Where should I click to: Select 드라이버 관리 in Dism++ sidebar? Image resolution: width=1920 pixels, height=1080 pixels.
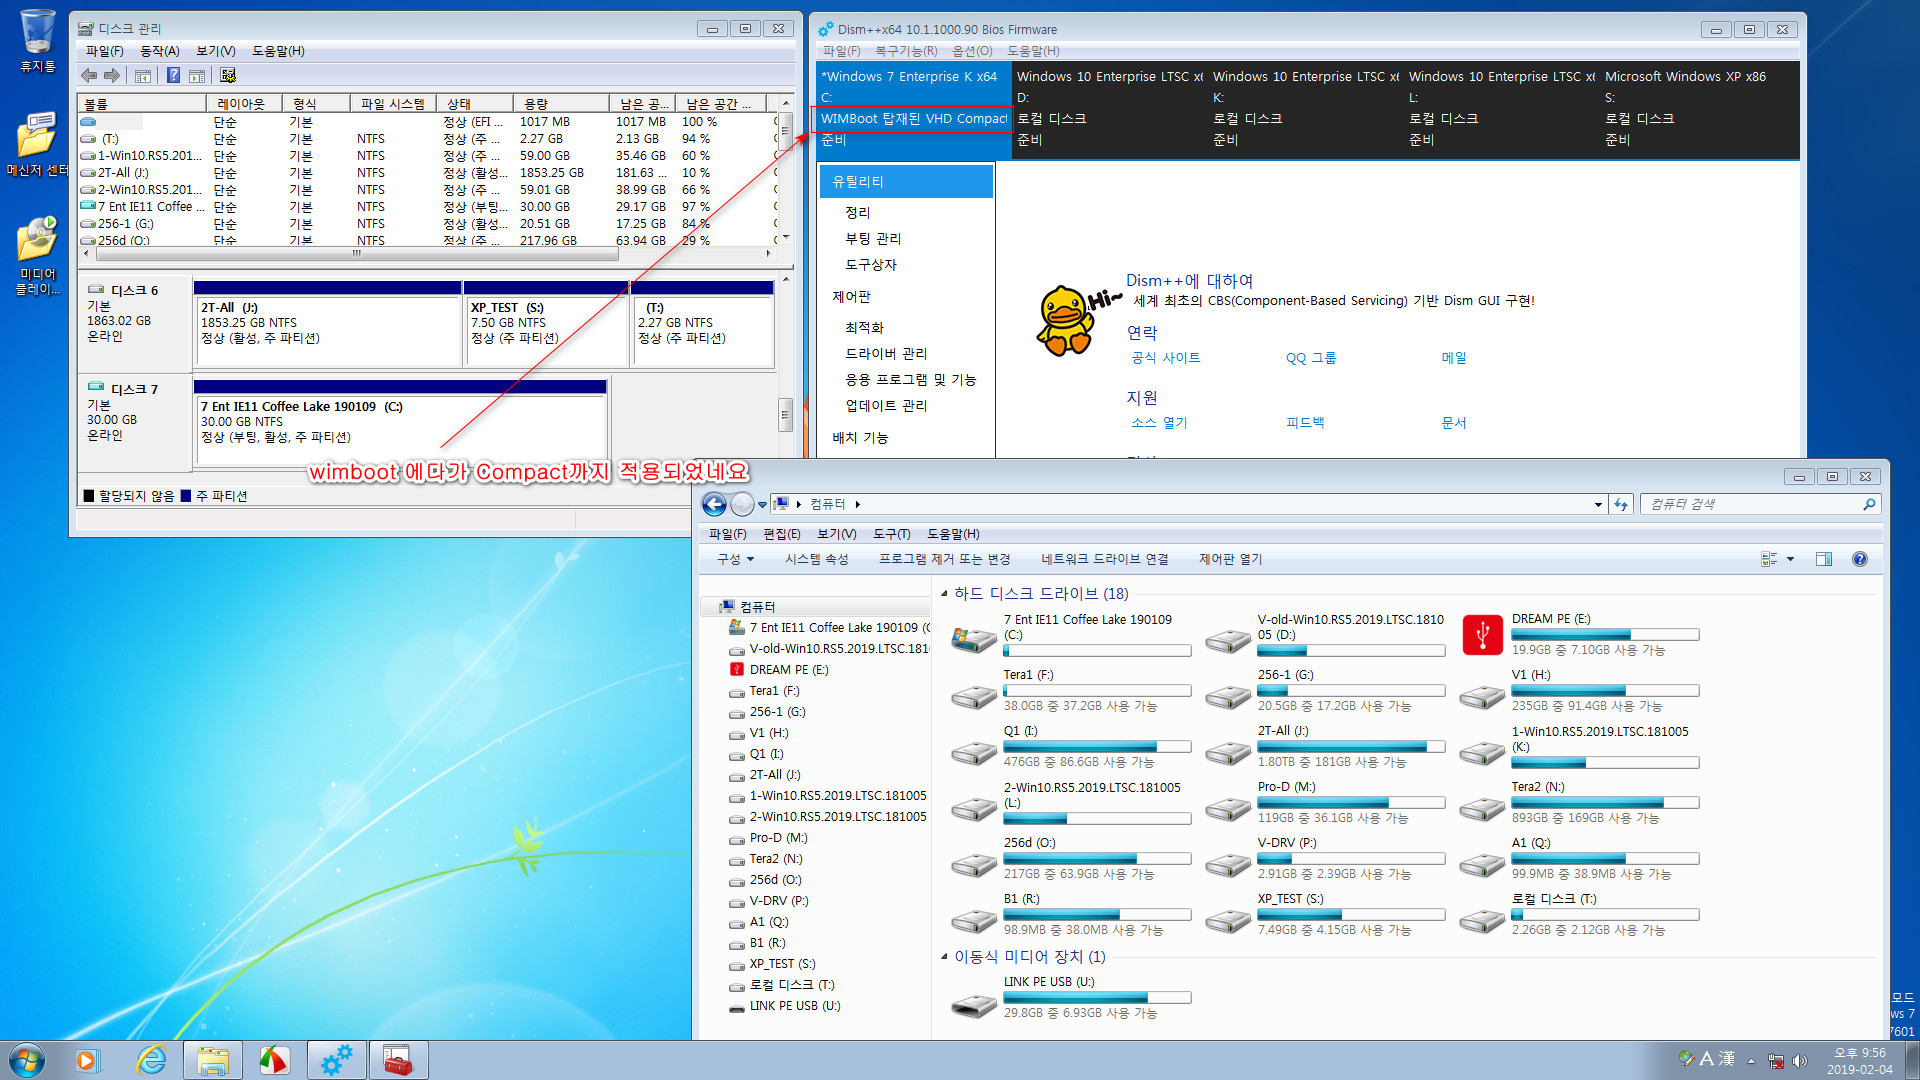[886, 354]
